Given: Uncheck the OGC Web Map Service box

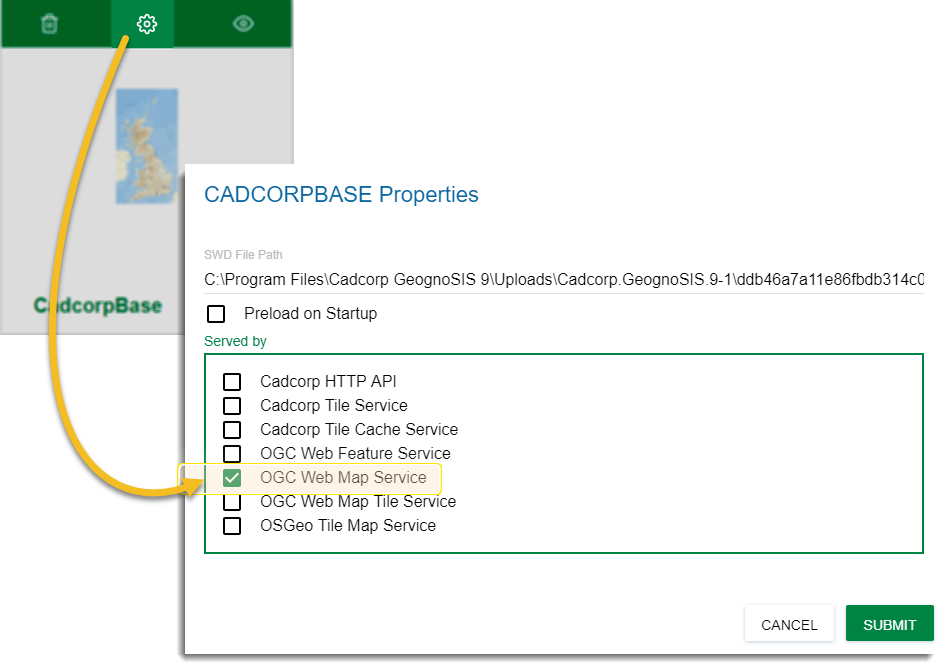Looking at the screenshot, I should (232, 477).
